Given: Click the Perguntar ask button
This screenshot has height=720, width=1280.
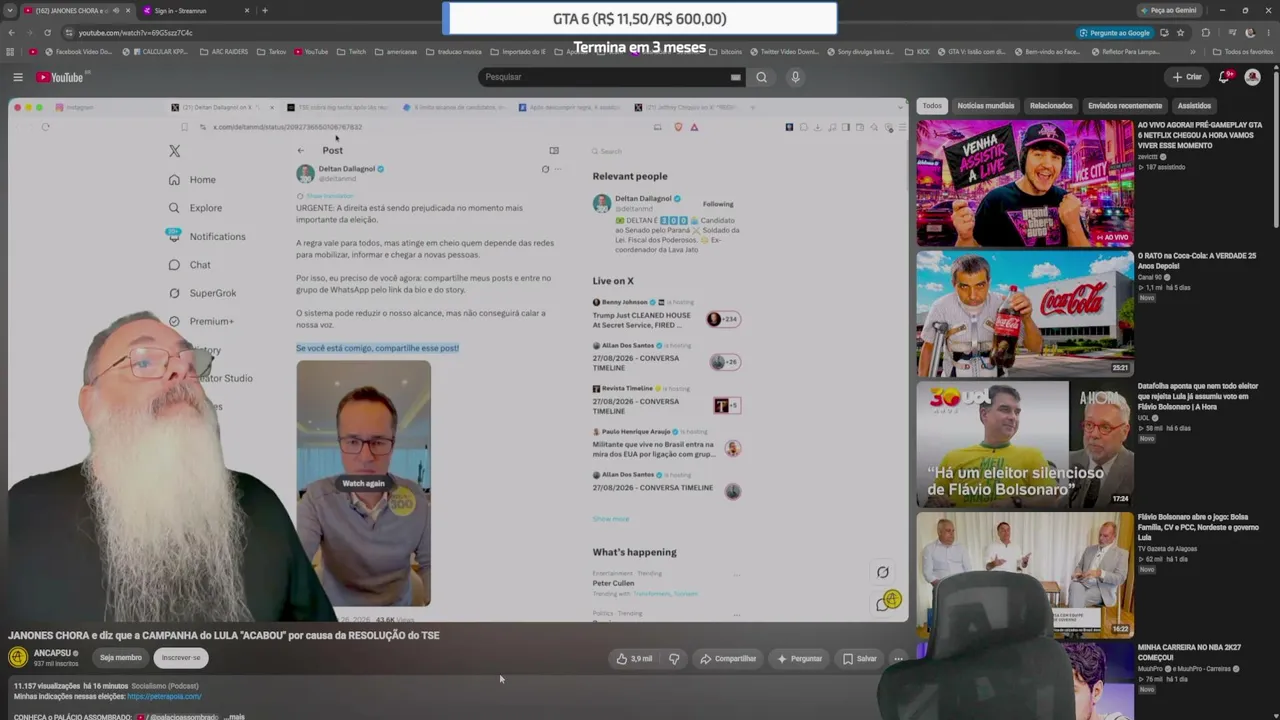Looking at the screenshot, I should tap(799, 659).
